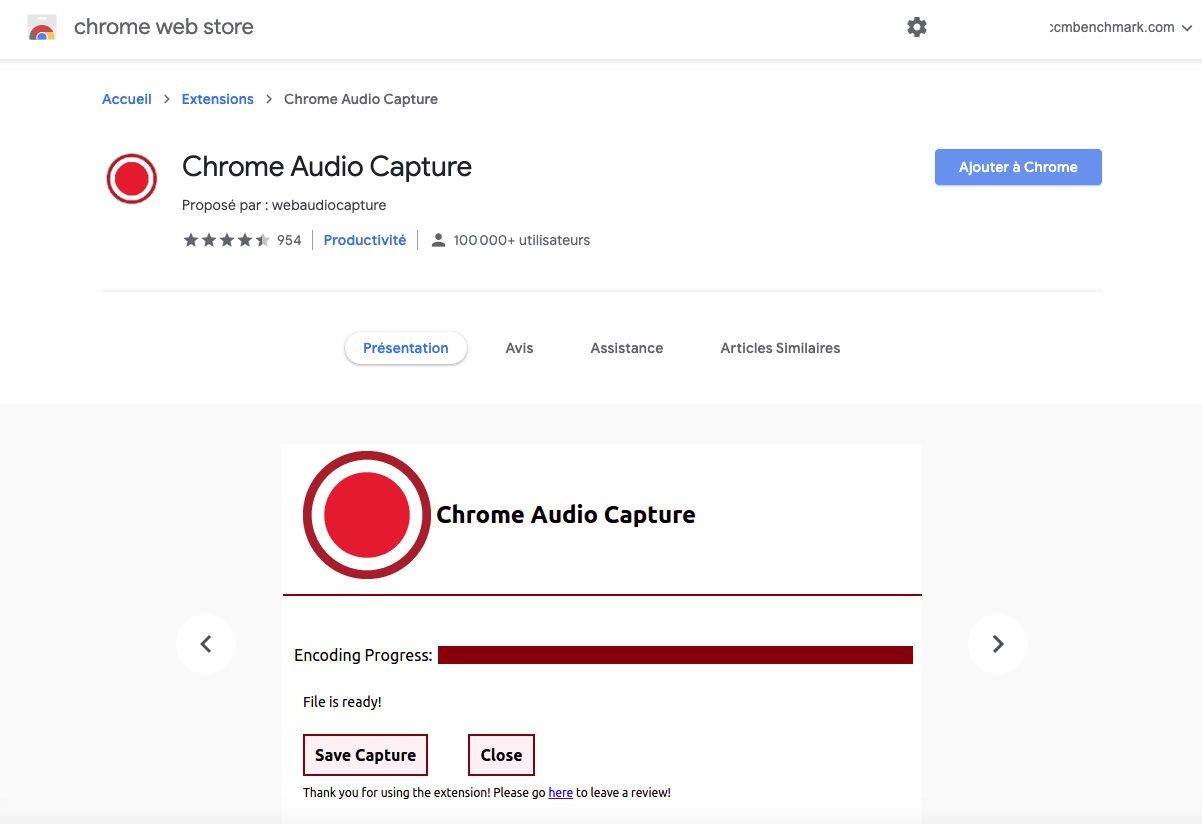1202x824 pixels.
Task: Click the Chrome Web Store logo icon
Action: coord(41,28)
